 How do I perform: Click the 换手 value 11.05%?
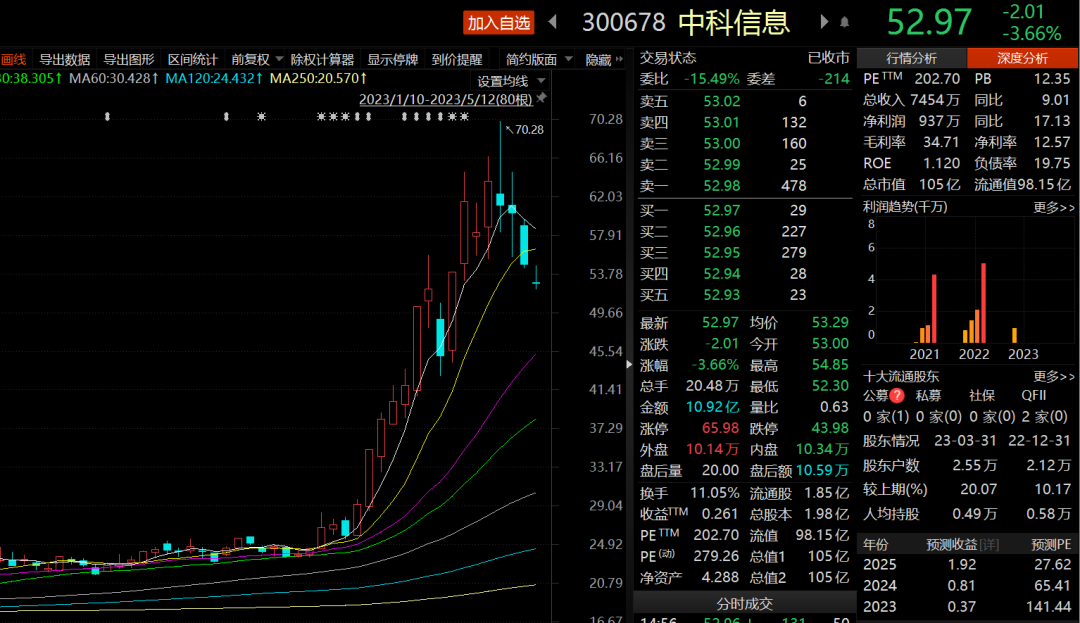[x=714, y=494]
